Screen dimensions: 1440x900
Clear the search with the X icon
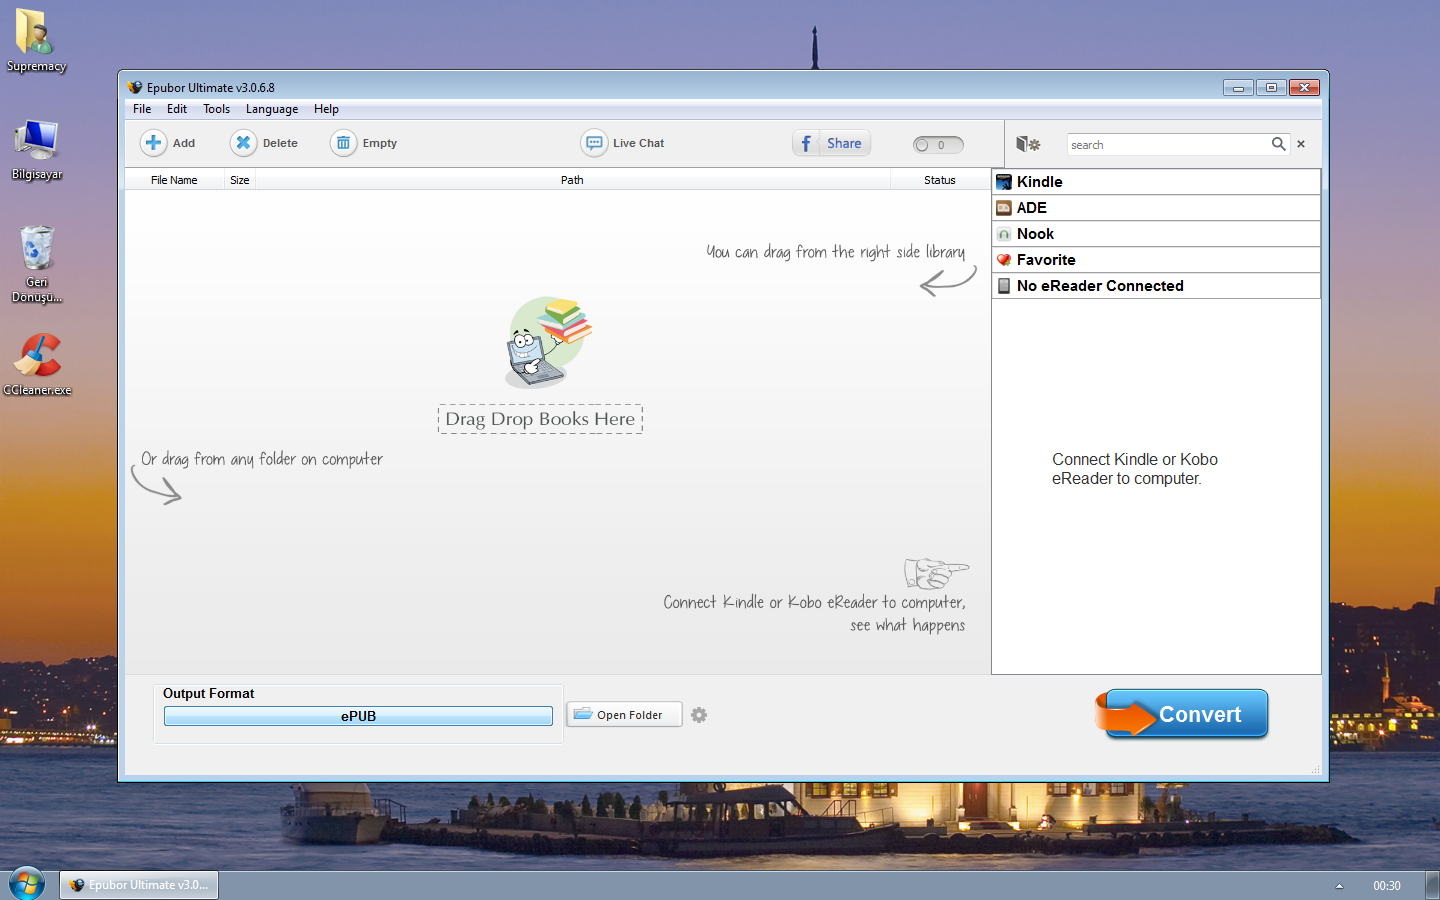[x=1301, y=144]
